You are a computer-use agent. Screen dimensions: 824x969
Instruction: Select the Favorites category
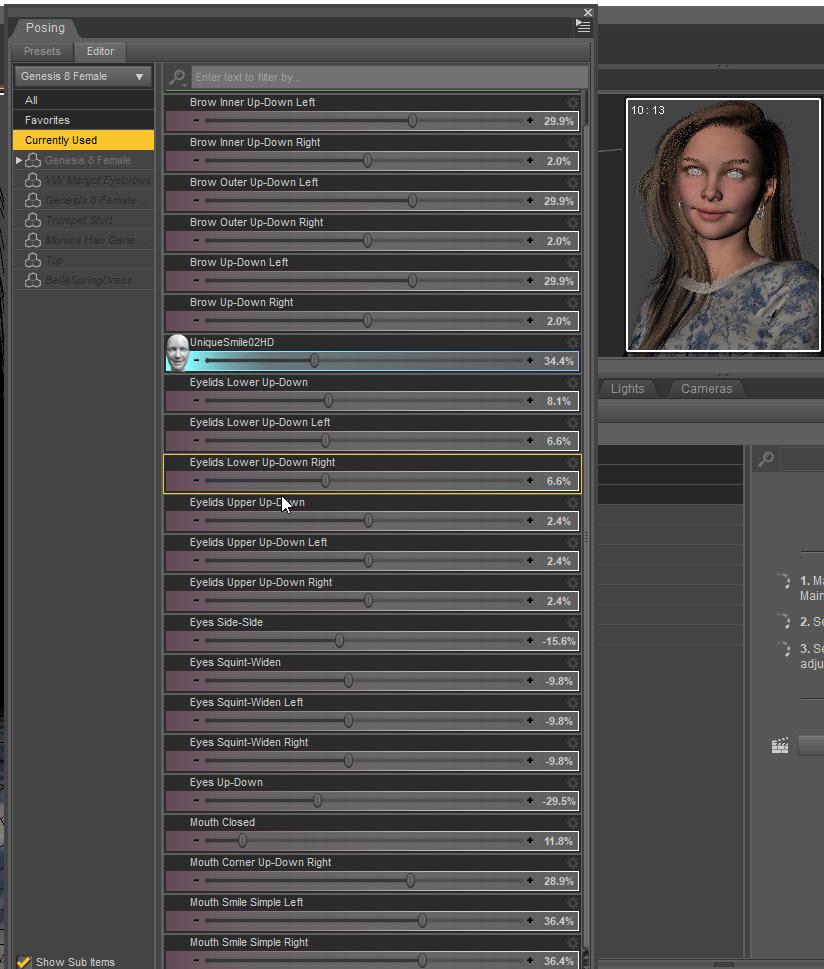[83, 120]
